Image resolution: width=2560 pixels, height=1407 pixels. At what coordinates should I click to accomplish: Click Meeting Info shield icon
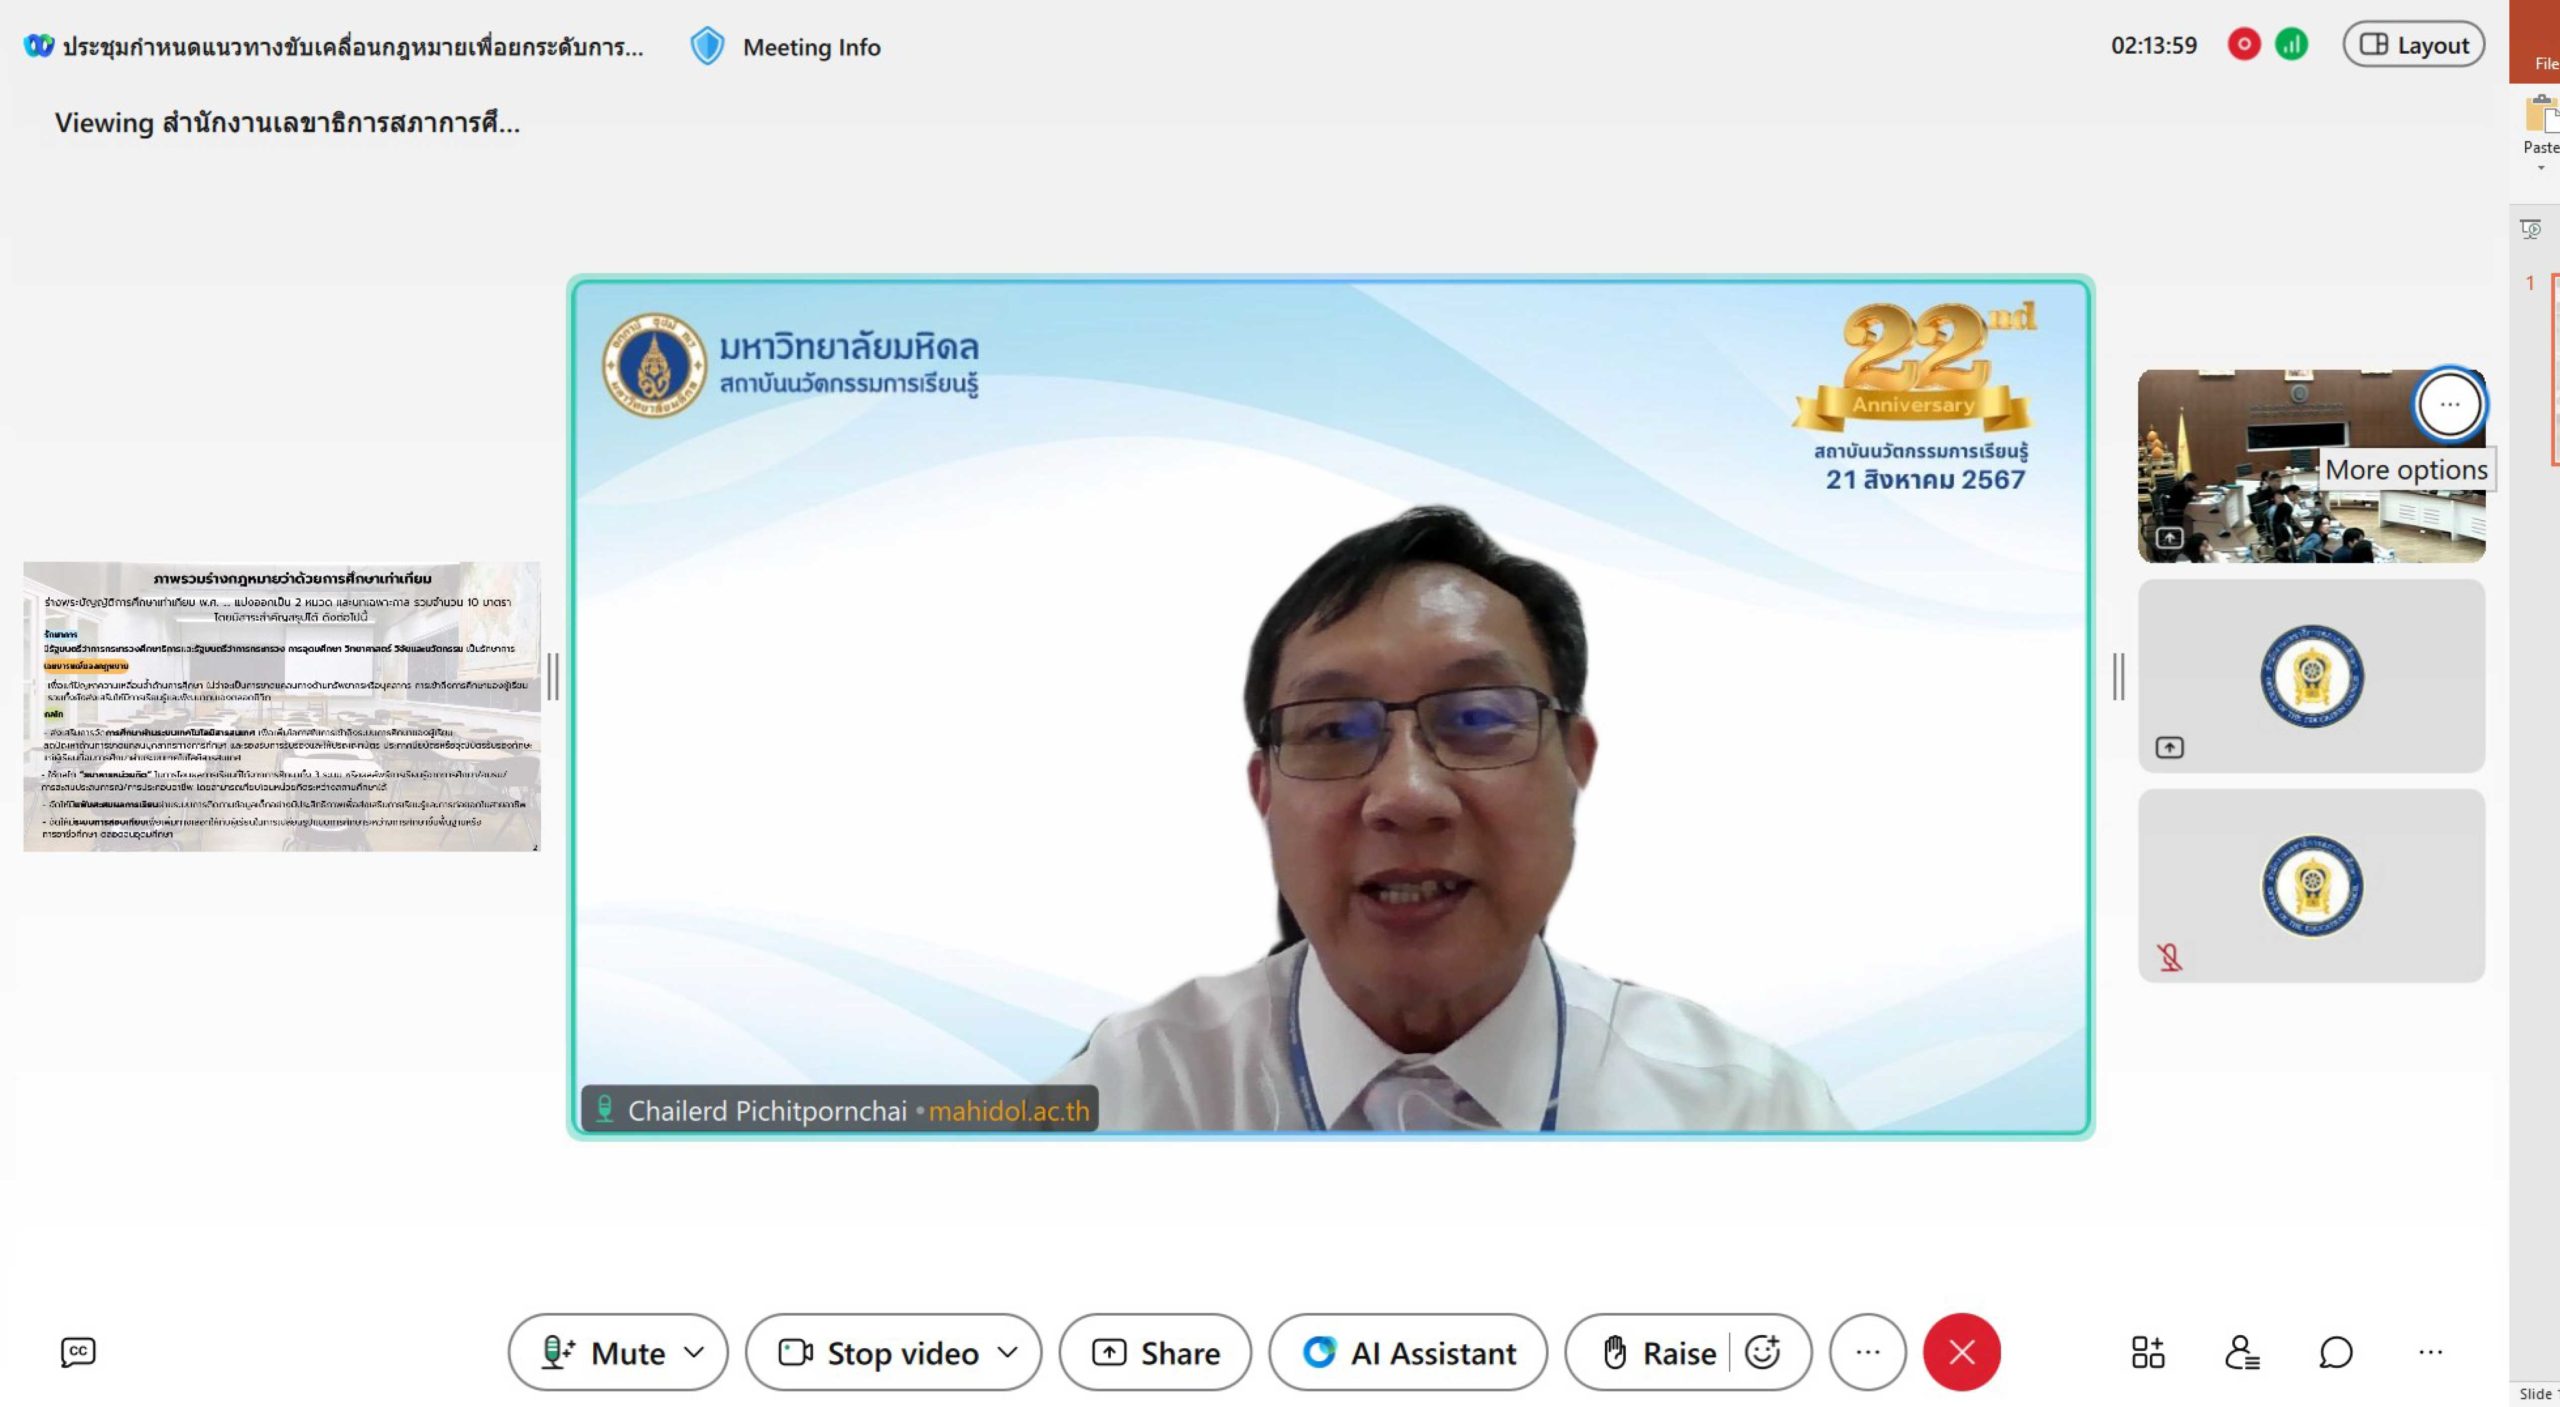pos(707,47)
